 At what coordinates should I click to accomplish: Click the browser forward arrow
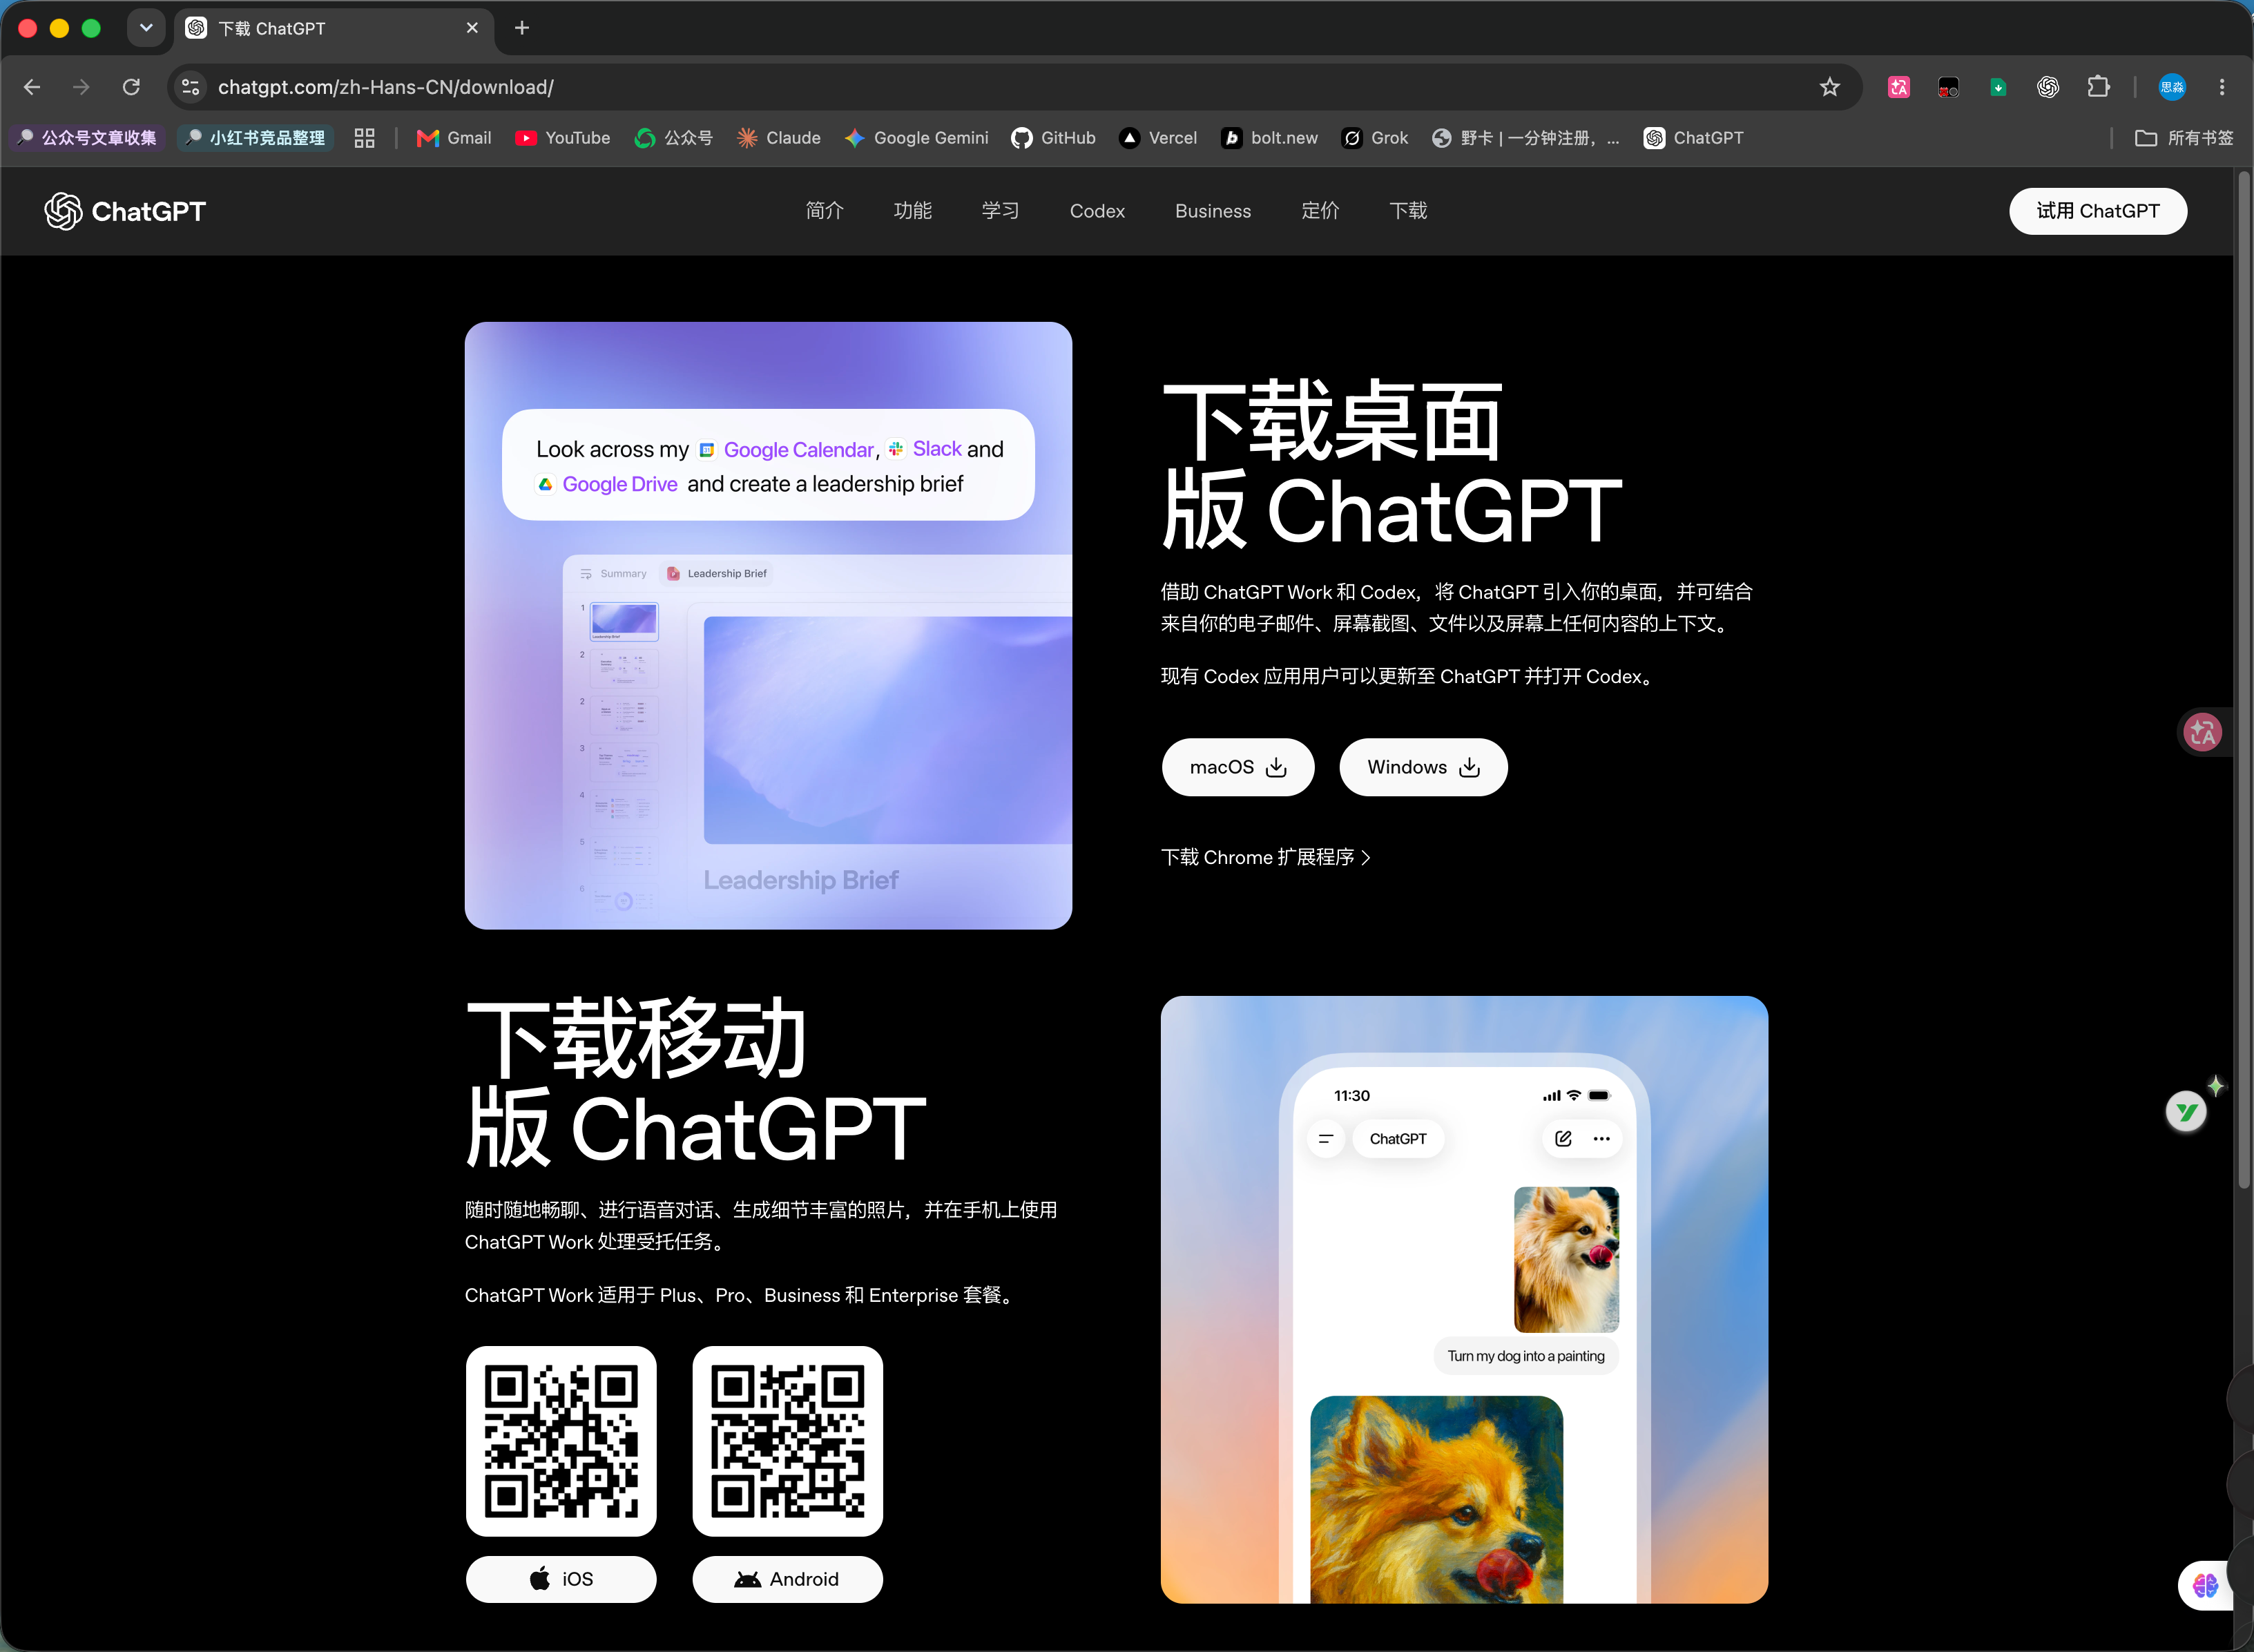[x=81, y=87]
